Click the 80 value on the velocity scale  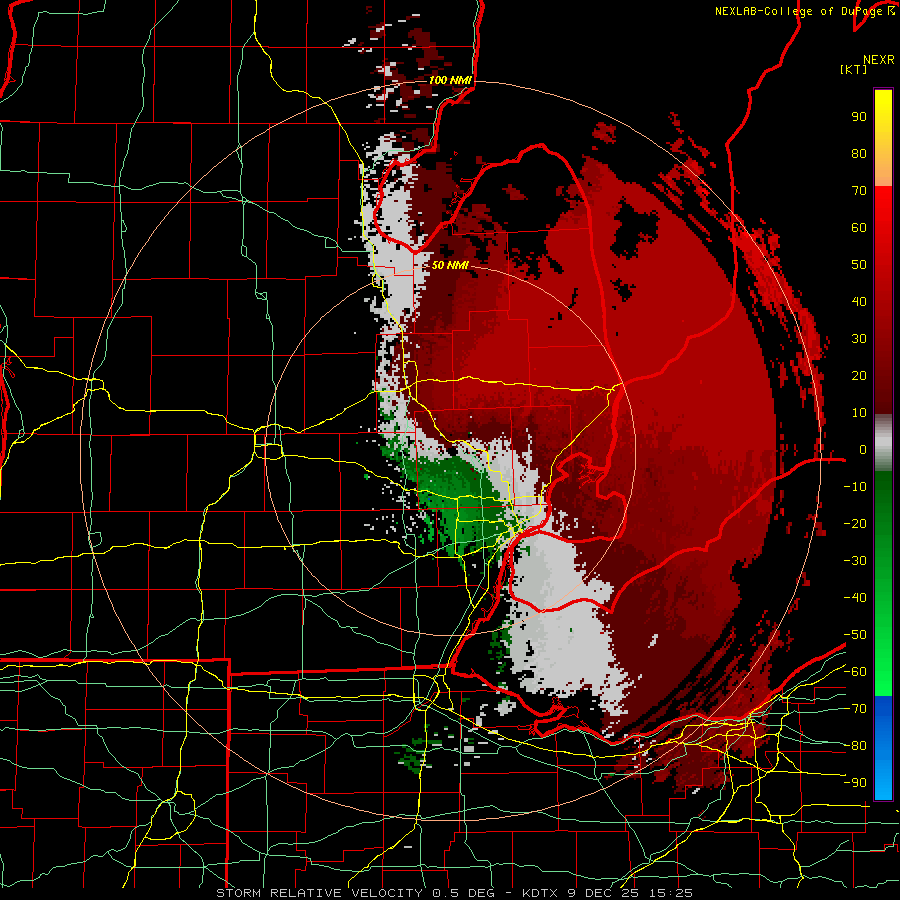pyautogui.click(x=859, y=153)
